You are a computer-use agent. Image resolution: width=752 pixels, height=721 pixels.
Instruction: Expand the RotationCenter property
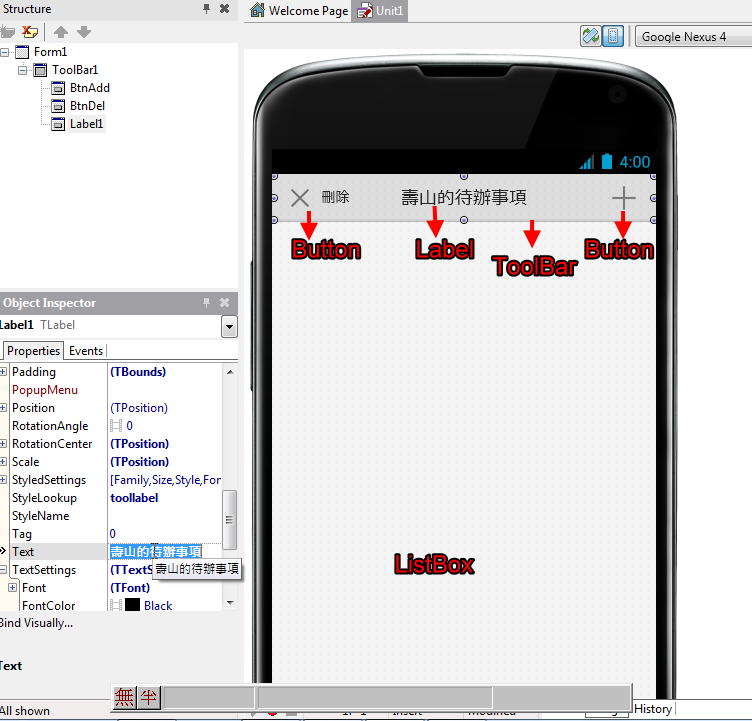point(3,444)
